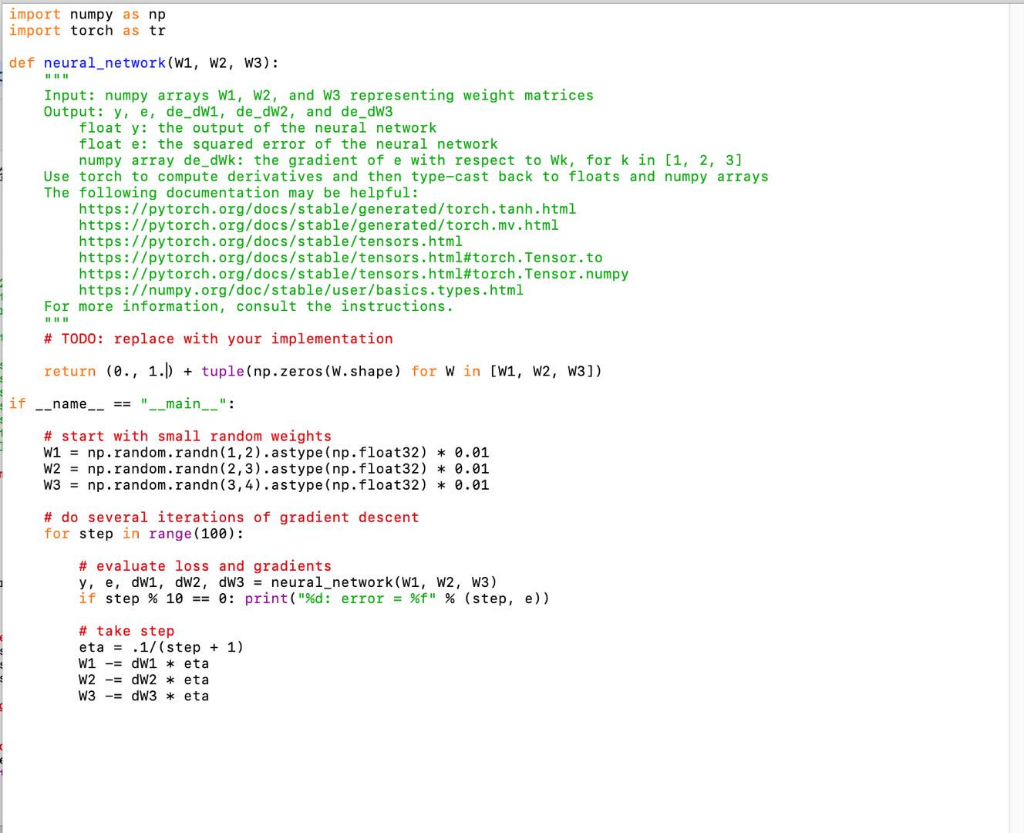The width and height of the screenshot is (1024, 833).
Task: Click the closing docstring triple quotes
Action: click(55, 322)
